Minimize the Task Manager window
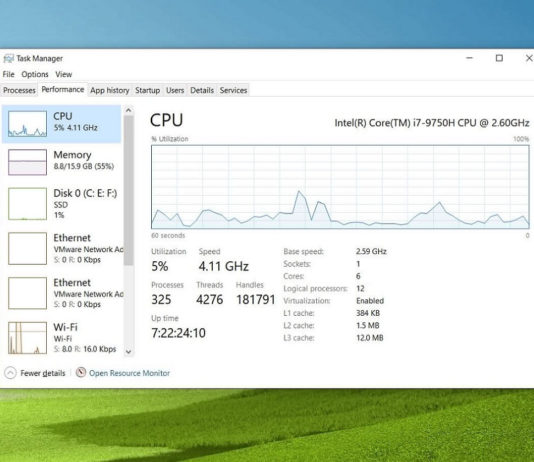Viewport: 534px width, 462px height. pyautogui.click(x=469, y=58)
